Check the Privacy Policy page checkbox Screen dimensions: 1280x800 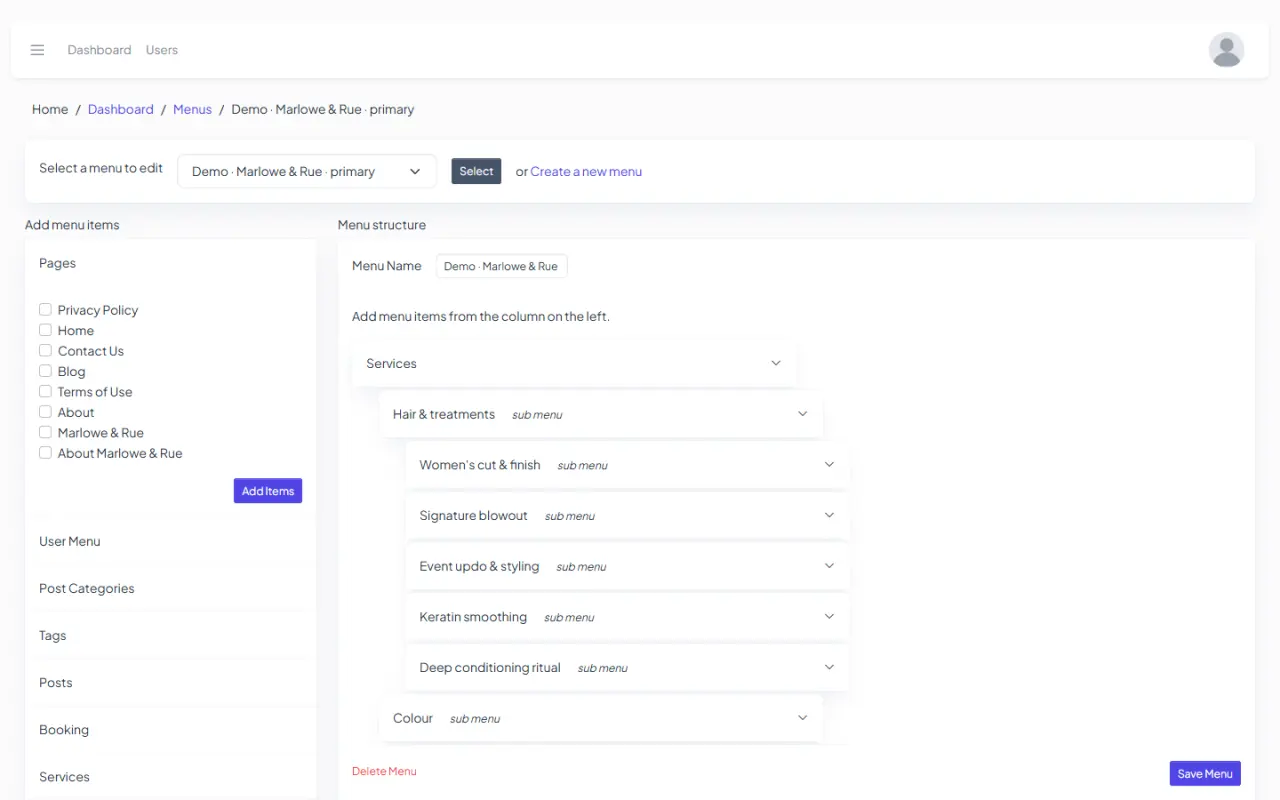pyautogui.click(x=45, y=310)
